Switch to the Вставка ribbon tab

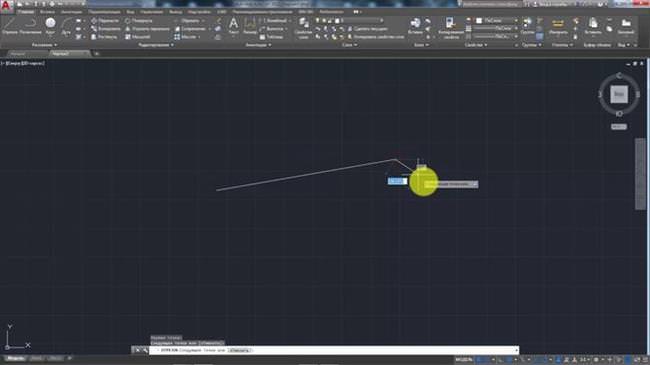pyautogui.click(x=47, y=12)
